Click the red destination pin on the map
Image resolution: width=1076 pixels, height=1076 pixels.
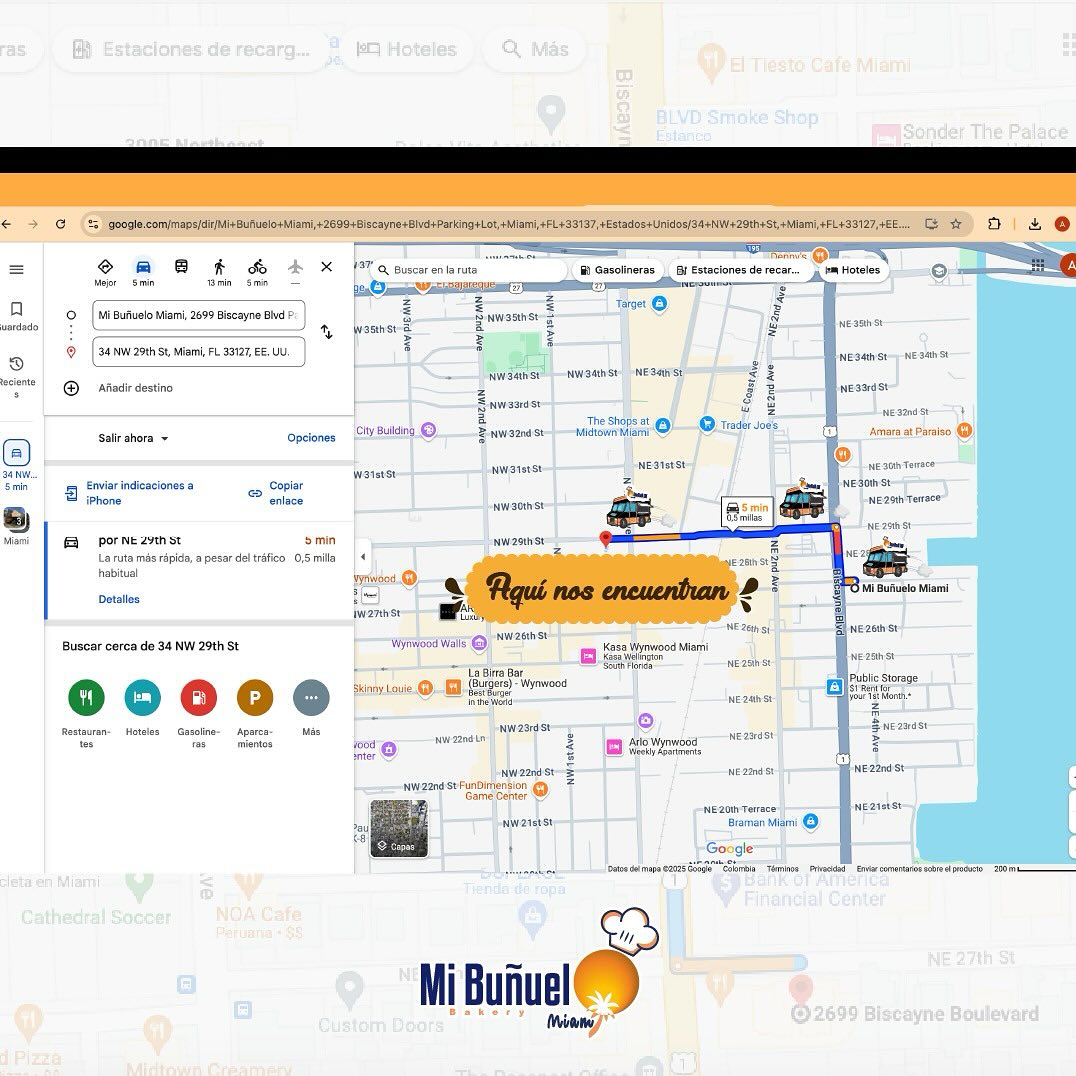tap(605, 539)
